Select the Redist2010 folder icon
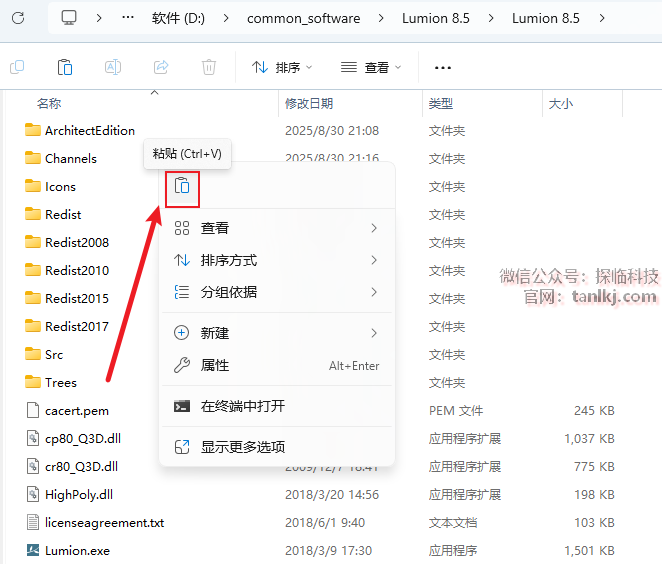The image size is (662, 565). click(x=33, y=270)
